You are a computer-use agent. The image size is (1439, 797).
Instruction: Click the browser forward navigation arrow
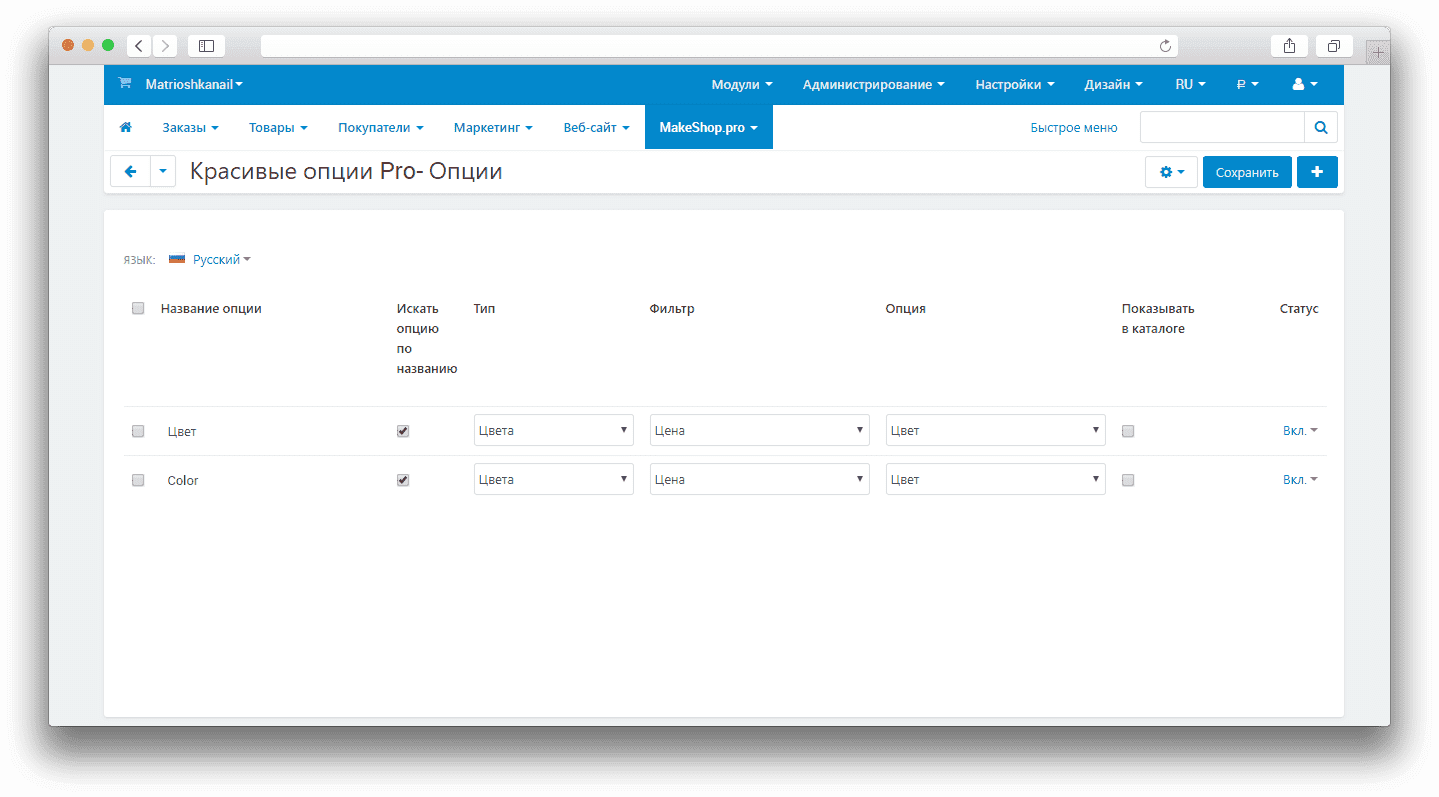pos(165,45)
